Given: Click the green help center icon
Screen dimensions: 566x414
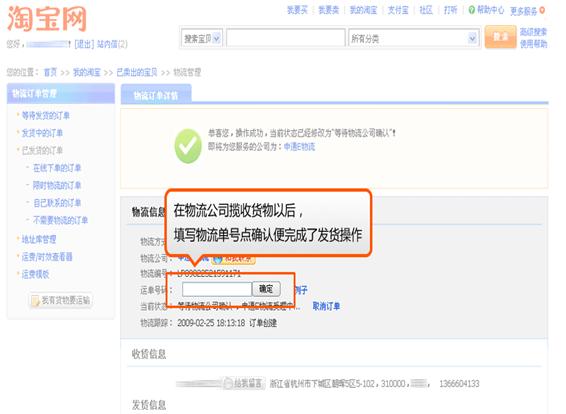Looking at the screenshot, I should click(x=471, y=10).
